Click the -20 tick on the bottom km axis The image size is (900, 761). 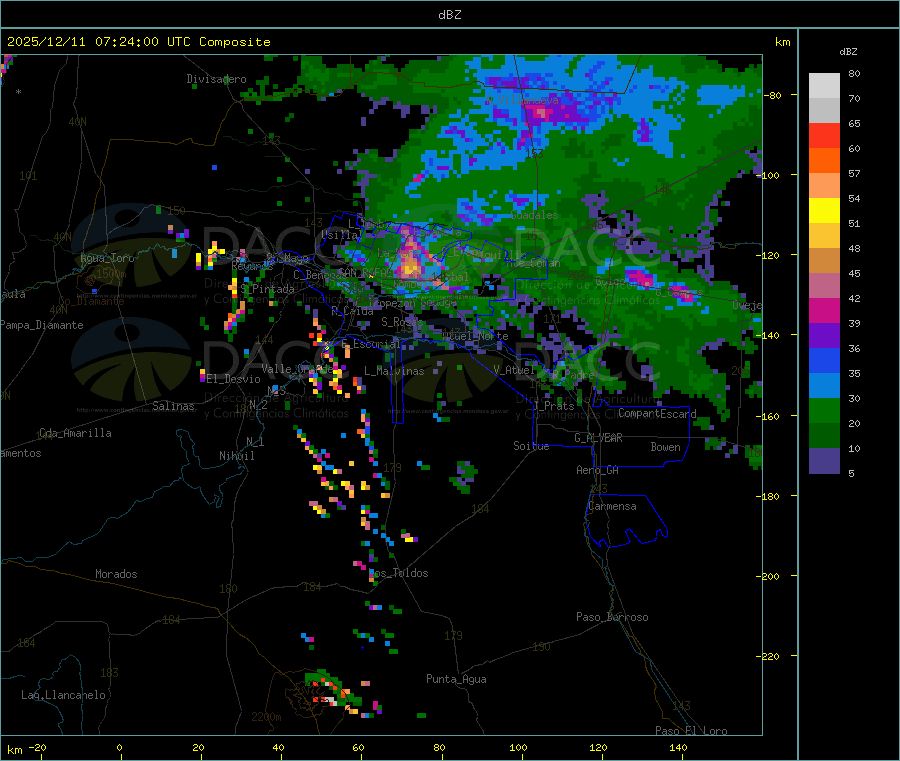pos(37,747)
